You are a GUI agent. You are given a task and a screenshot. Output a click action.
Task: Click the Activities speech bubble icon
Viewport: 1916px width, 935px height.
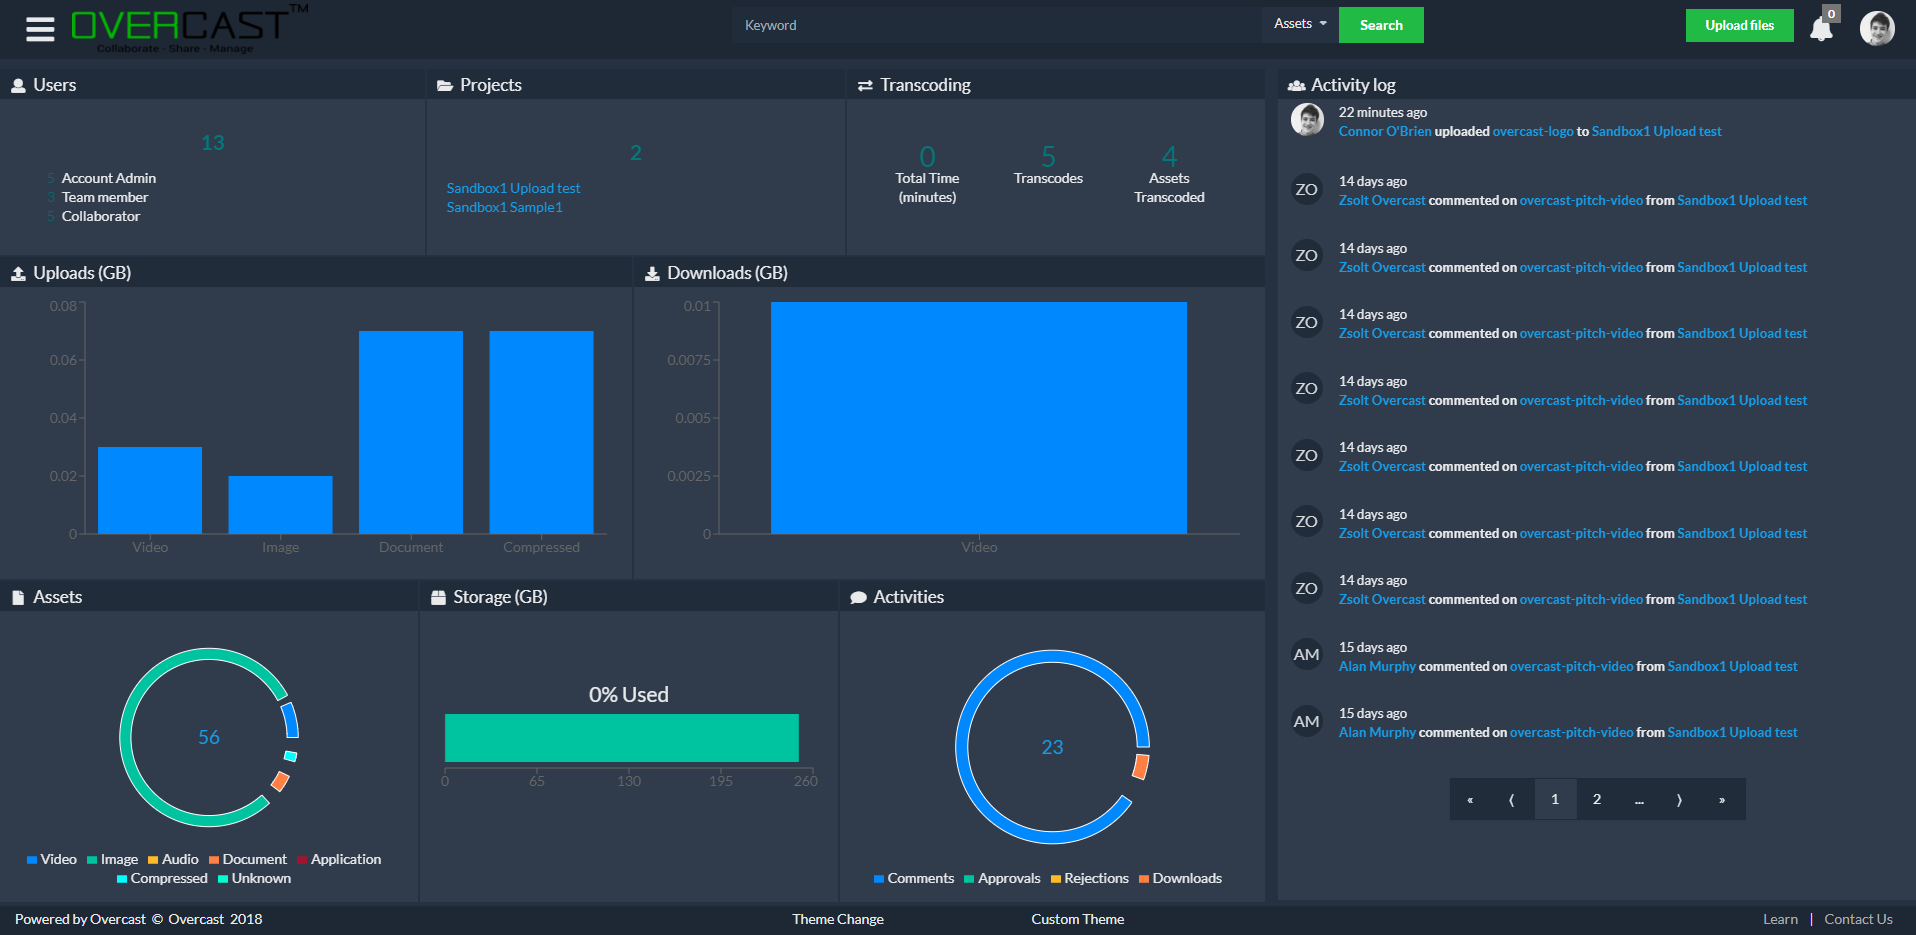point(859,596)
